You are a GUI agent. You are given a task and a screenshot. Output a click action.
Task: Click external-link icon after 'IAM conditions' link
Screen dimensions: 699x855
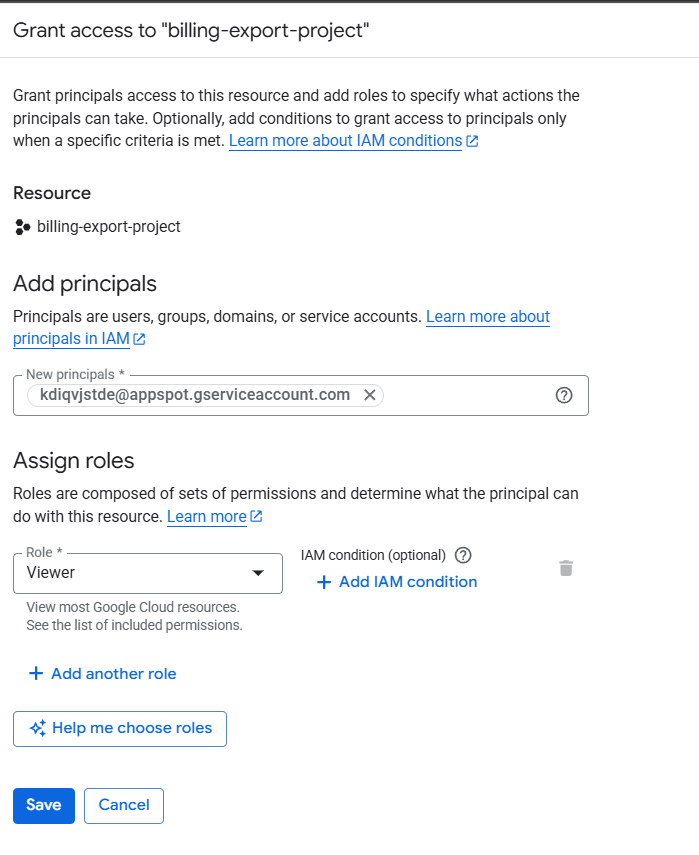click(x=472, y=142)
